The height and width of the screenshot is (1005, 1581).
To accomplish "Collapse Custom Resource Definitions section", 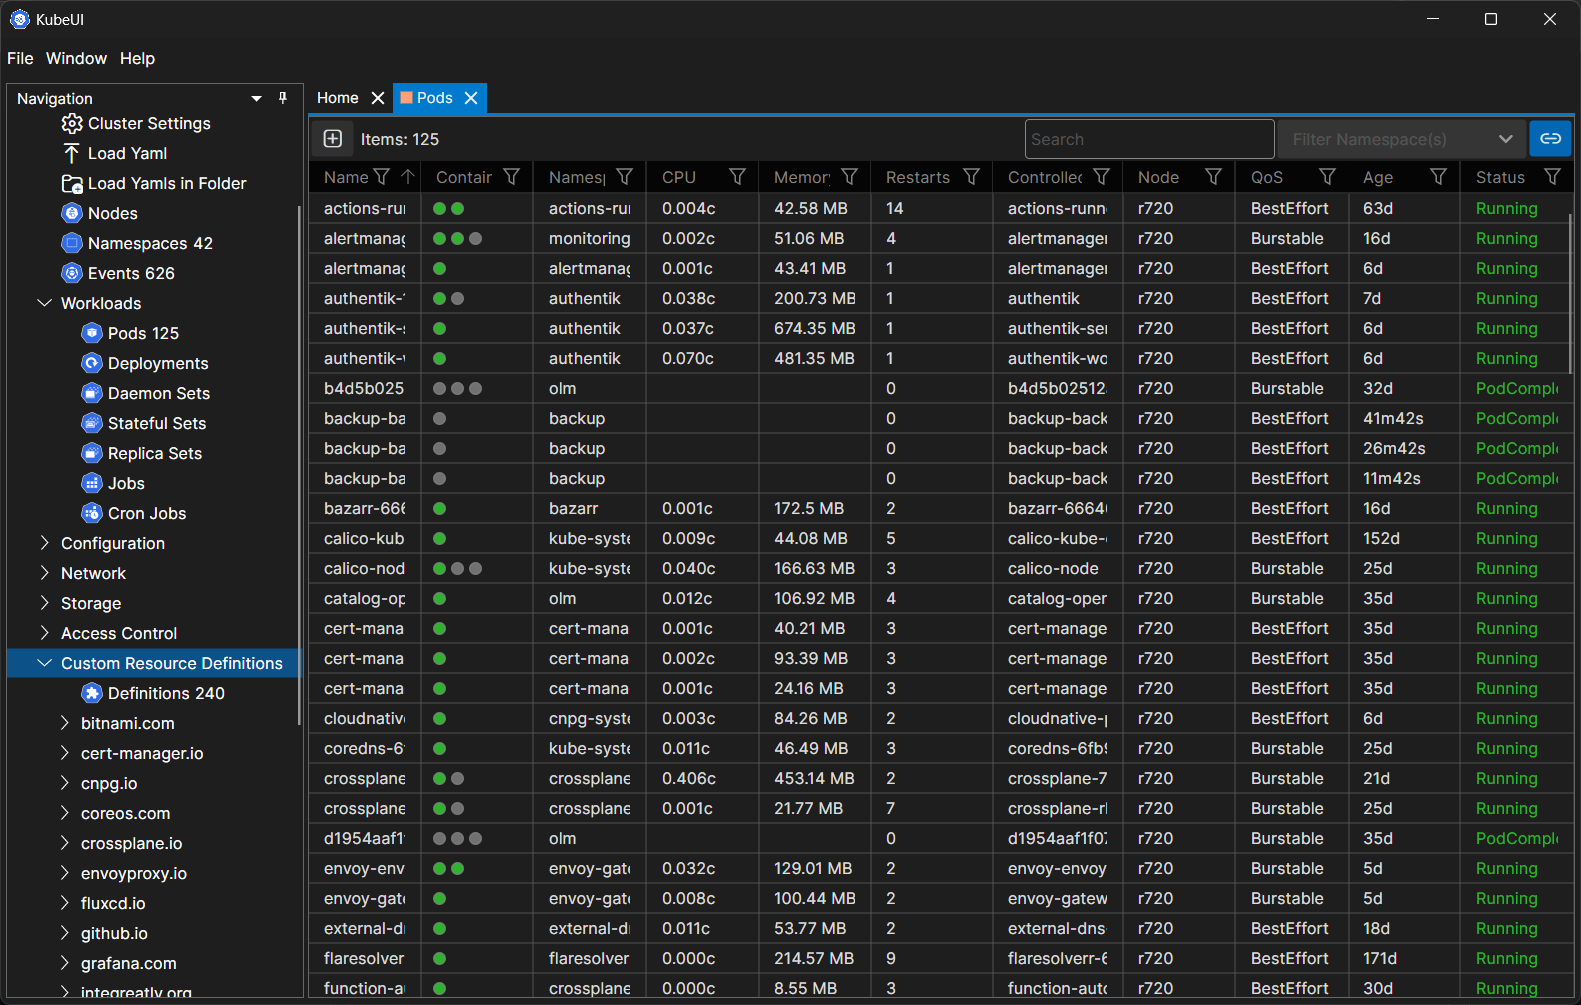I will (x=44, y=663).
